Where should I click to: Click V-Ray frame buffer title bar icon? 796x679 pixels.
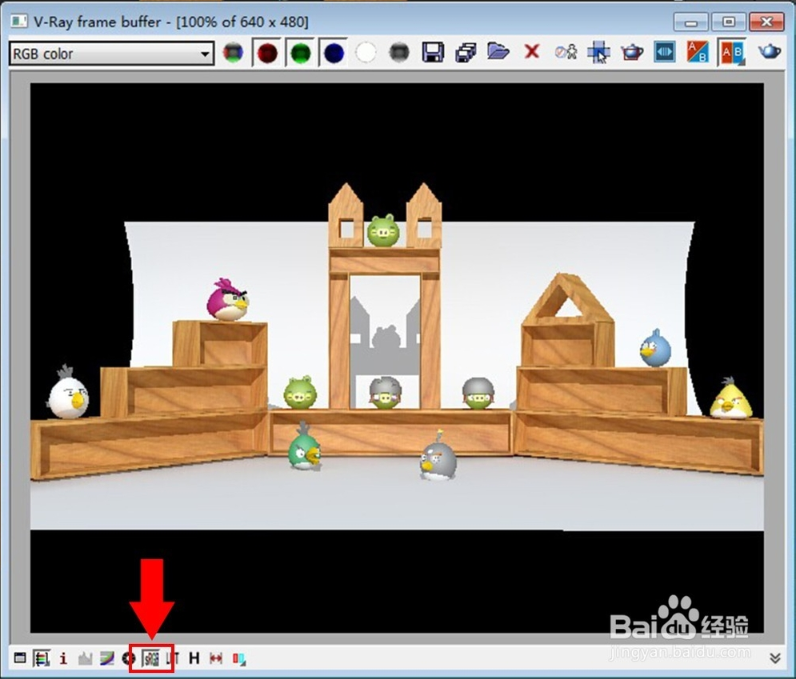19,21
